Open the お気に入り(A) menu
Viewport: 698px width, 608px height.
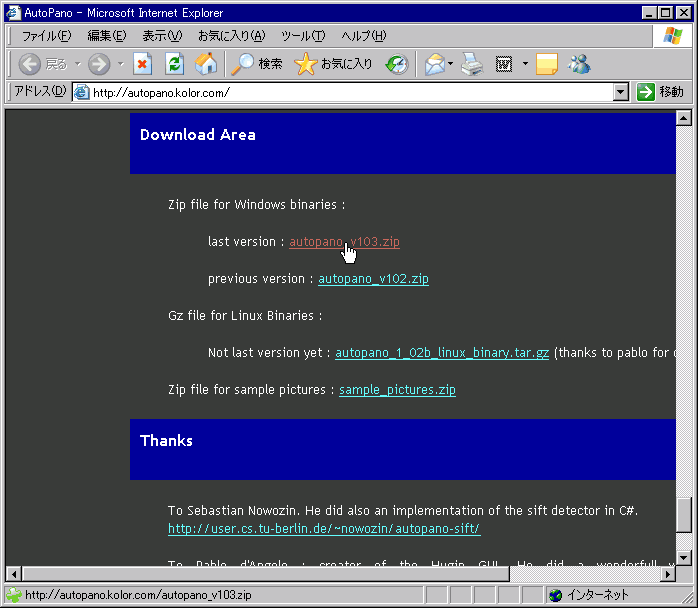pos(231,36)
